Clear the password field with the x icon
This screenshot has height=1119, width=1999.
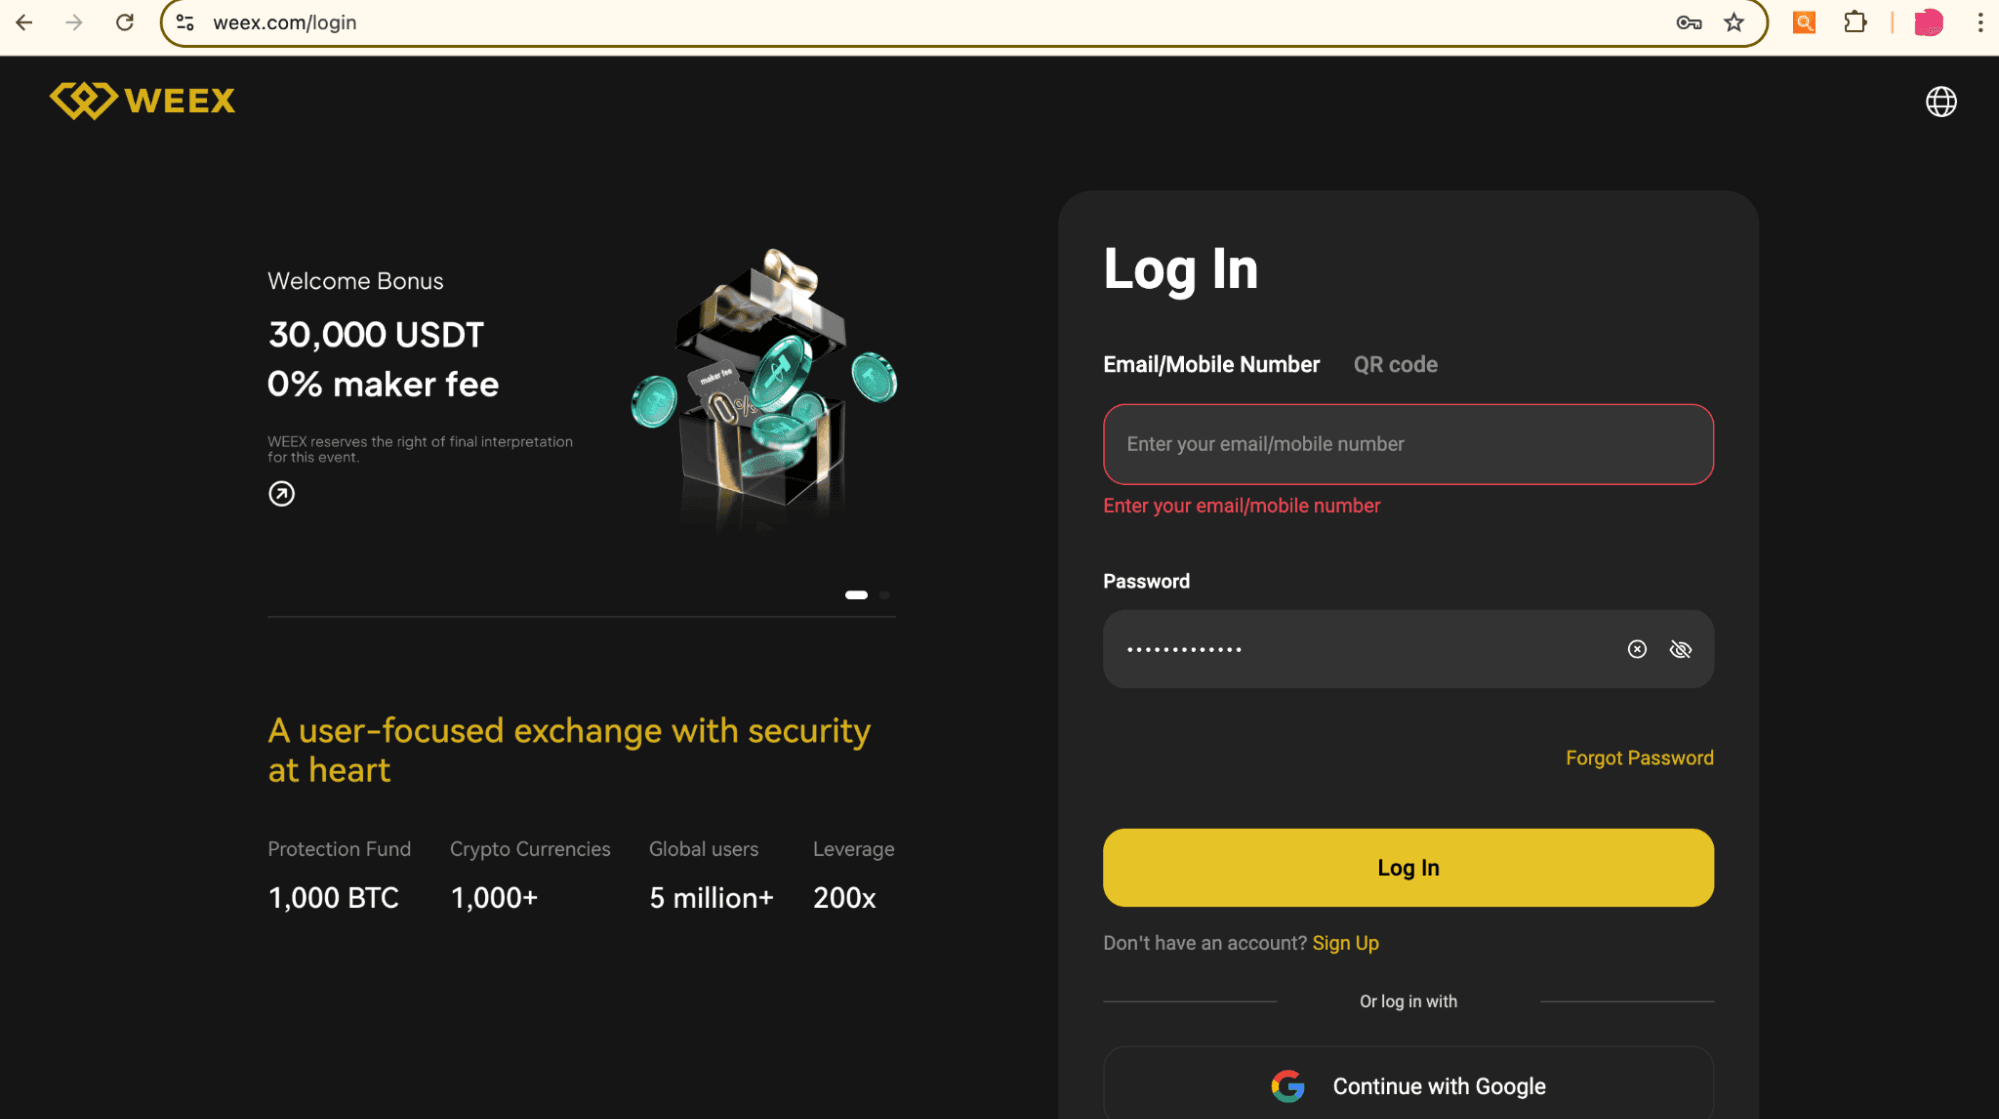[x=1637, y=649]
